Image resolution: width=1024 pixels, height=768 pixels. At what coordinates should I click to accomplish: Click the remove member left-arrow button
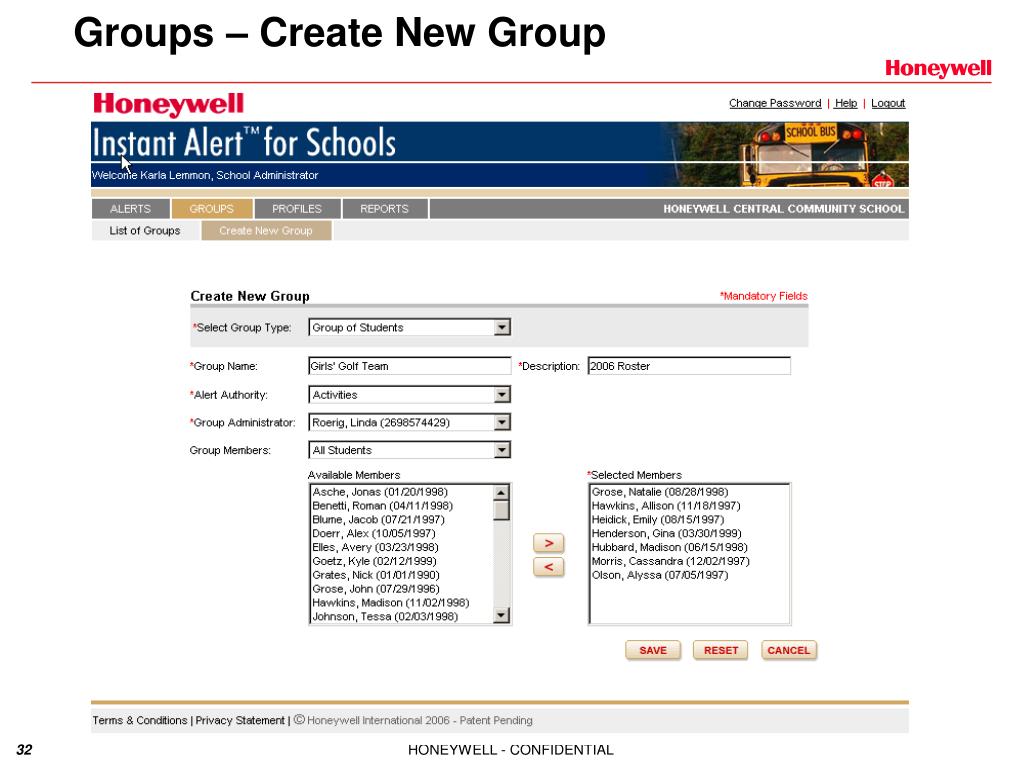pyautogui.click(x=549, y=567)
